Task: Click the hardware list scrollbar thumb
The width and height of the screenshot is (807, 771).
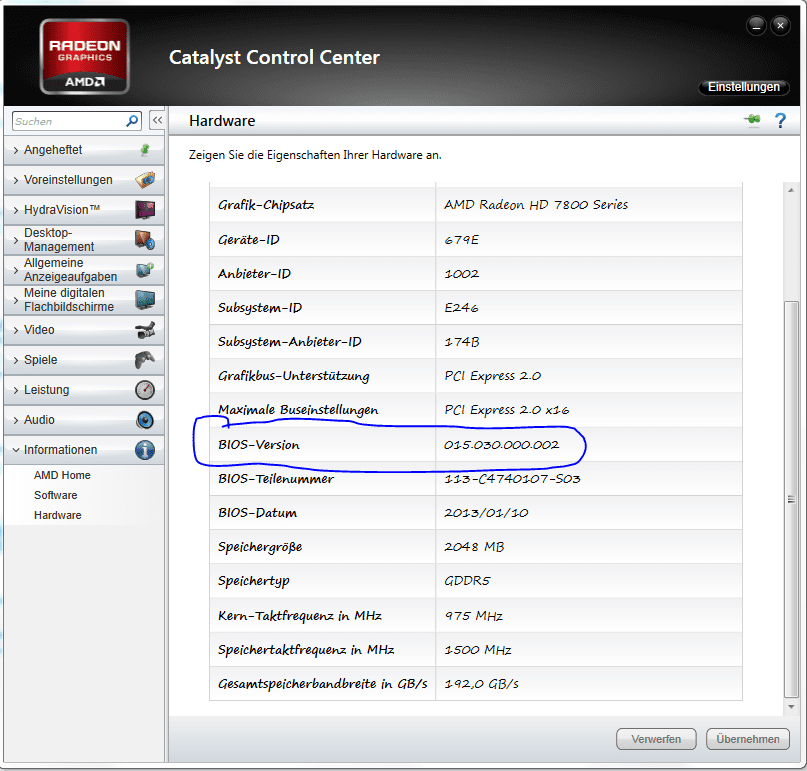Action: [x=791, y=499]
